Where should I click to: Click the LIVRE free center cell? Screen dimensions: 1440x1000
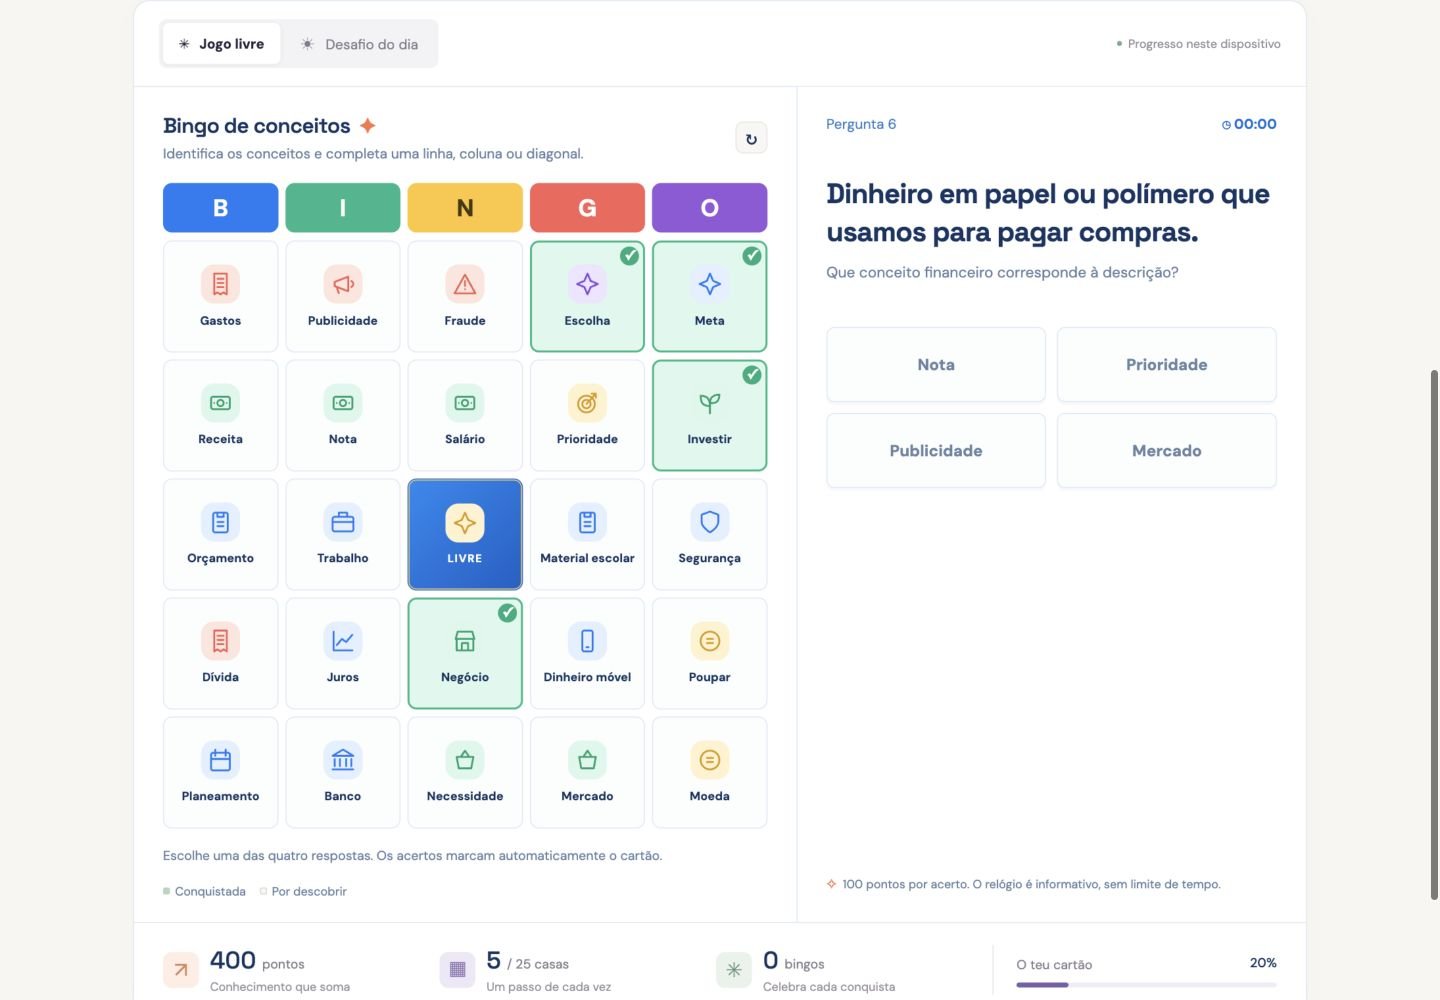pyautogui.click(x=465, y=534)
